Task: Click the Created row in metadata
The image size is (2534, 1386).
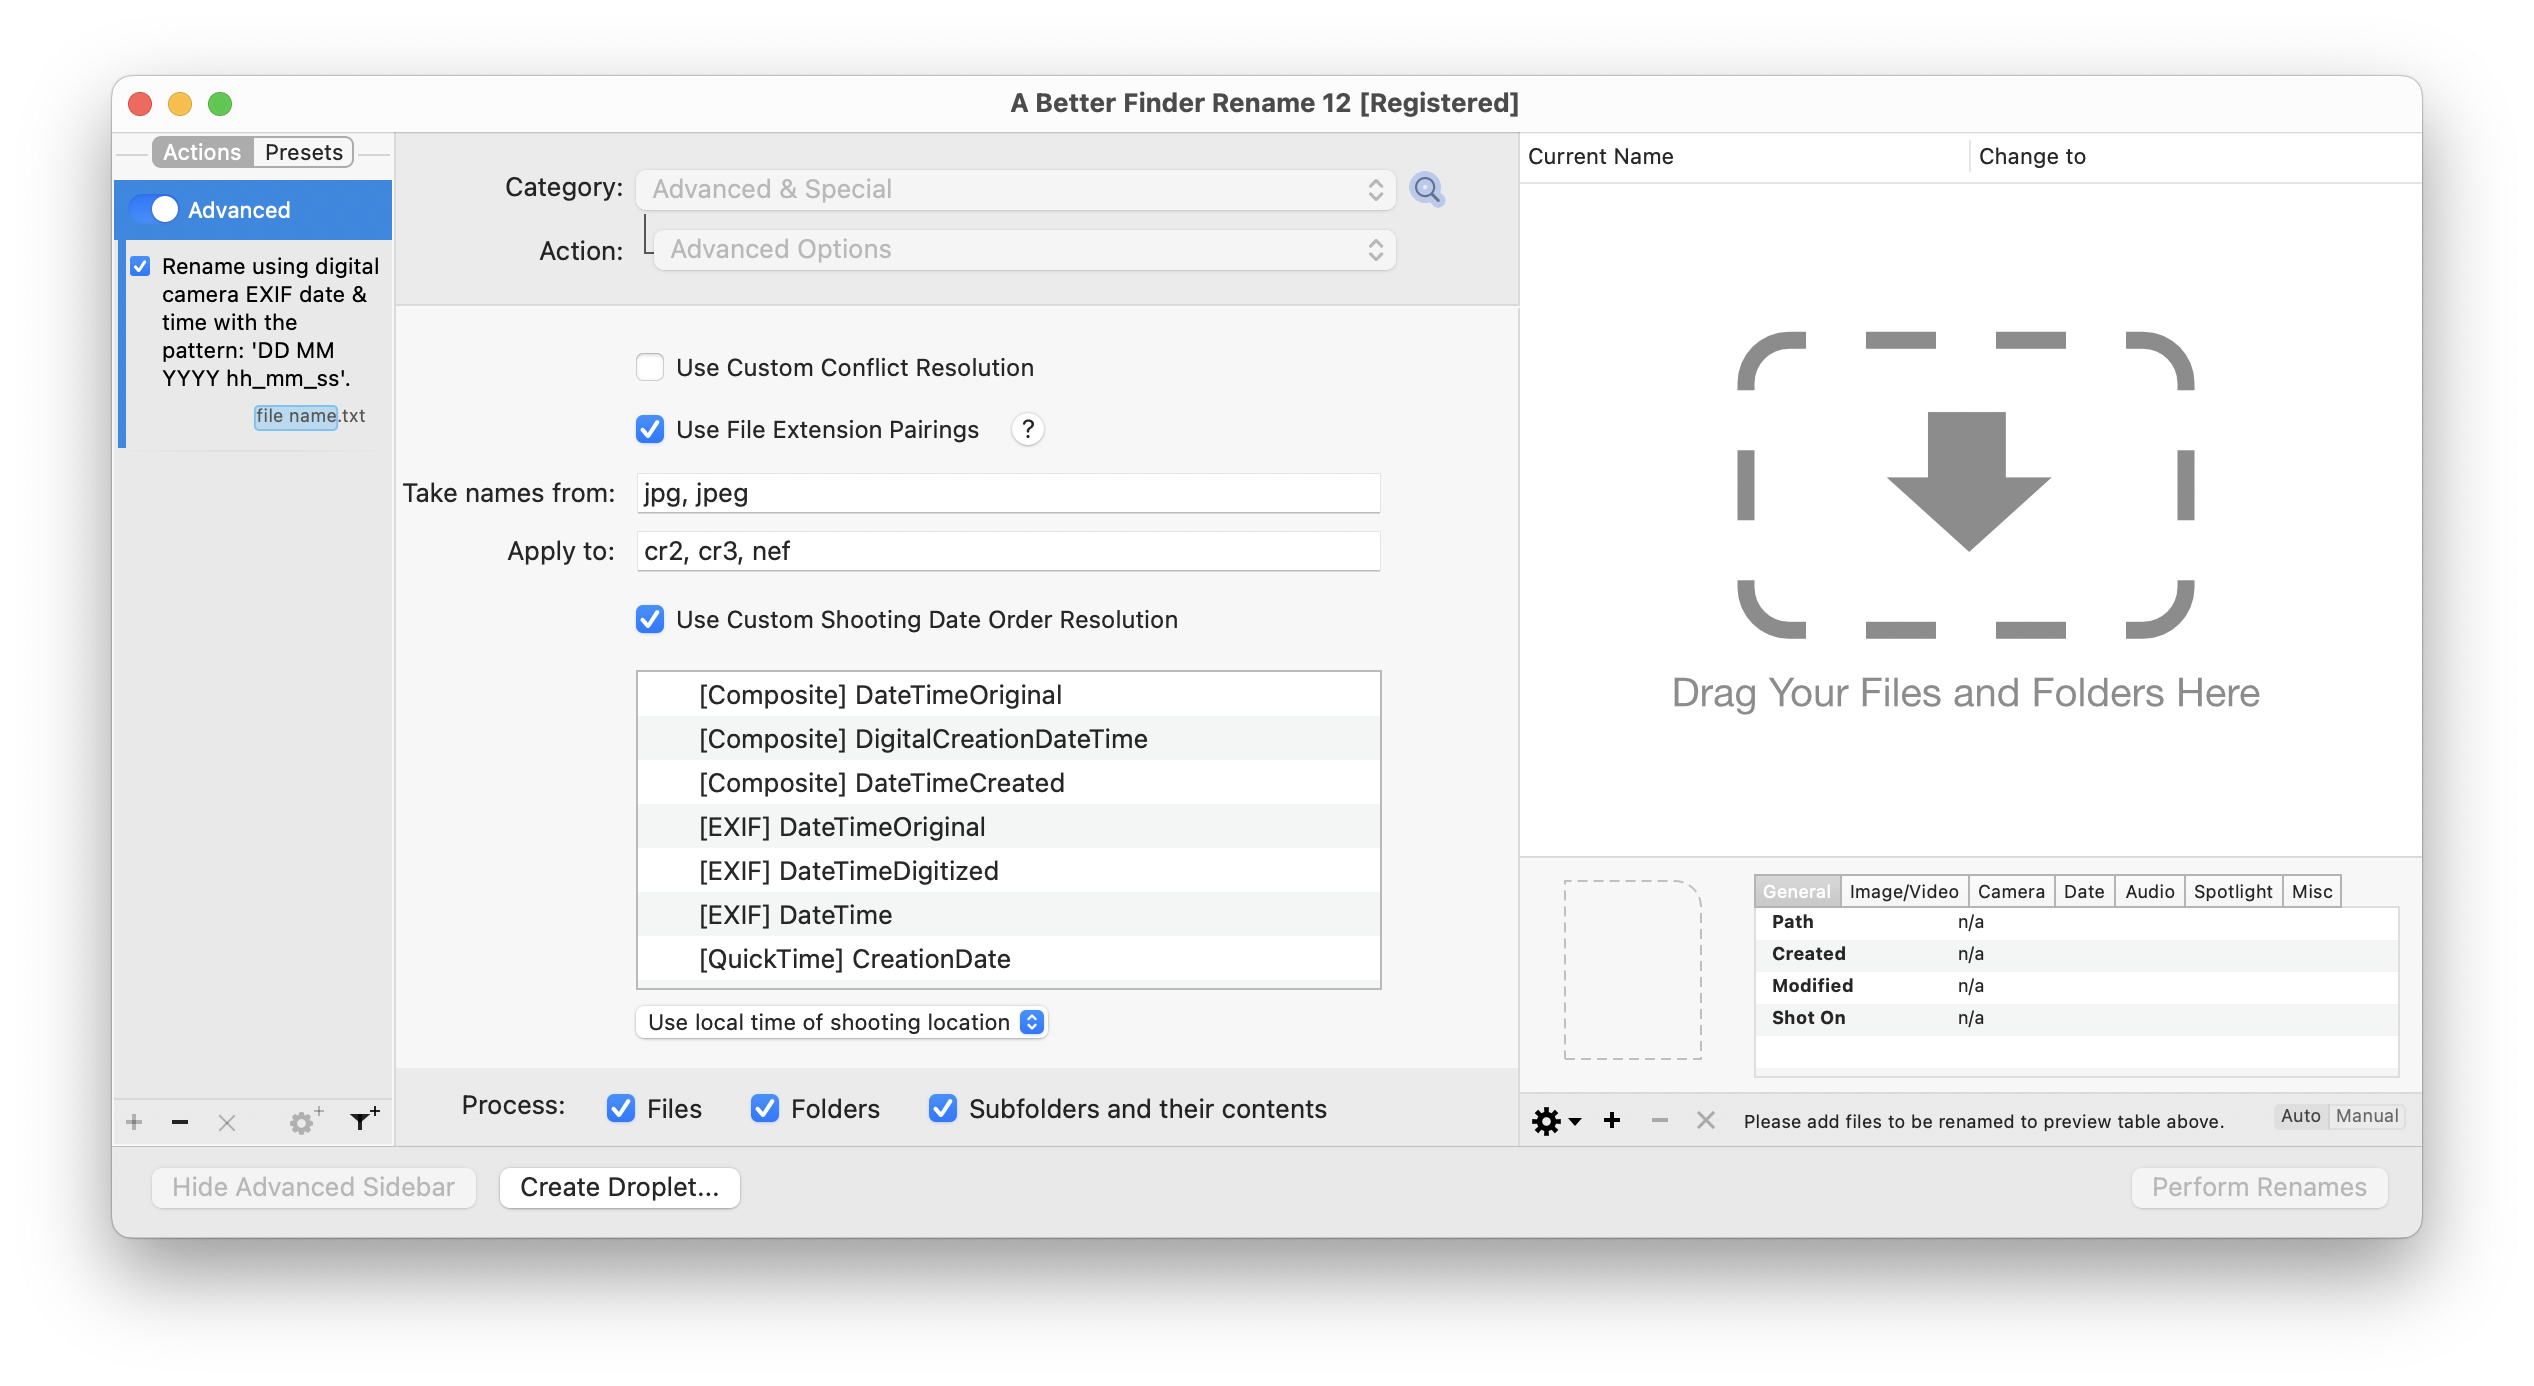Action: pyautogui.click(x=2076, y=954)
